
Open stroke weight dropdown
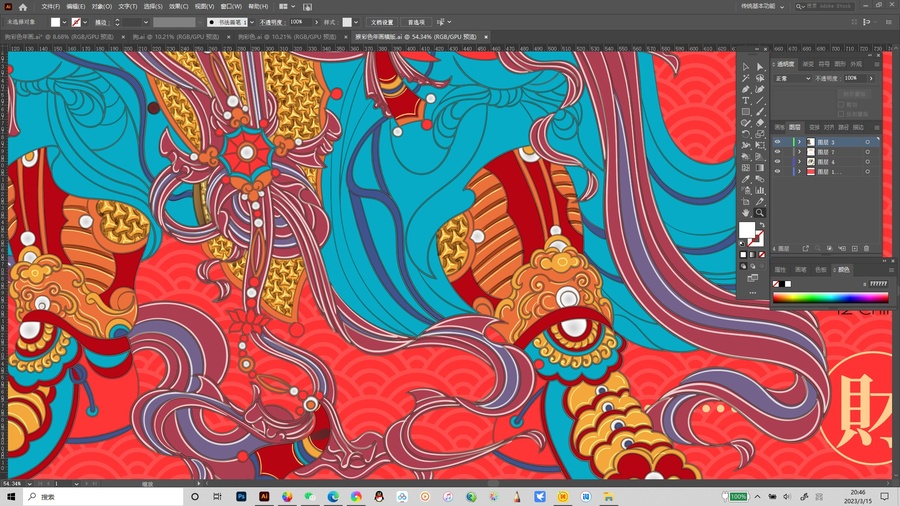(146, 22)
